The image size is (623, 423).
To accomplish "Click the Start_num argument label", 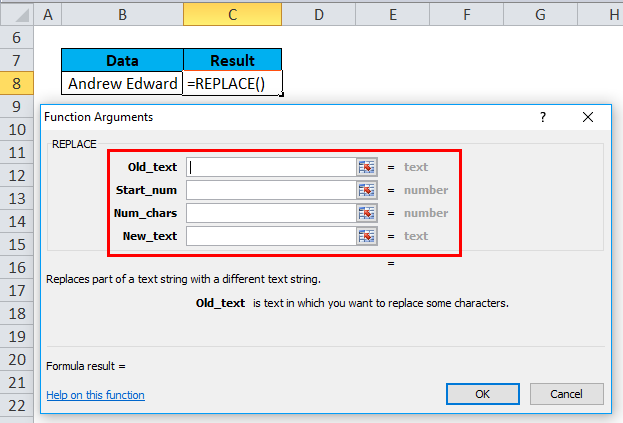I will 146,190.
